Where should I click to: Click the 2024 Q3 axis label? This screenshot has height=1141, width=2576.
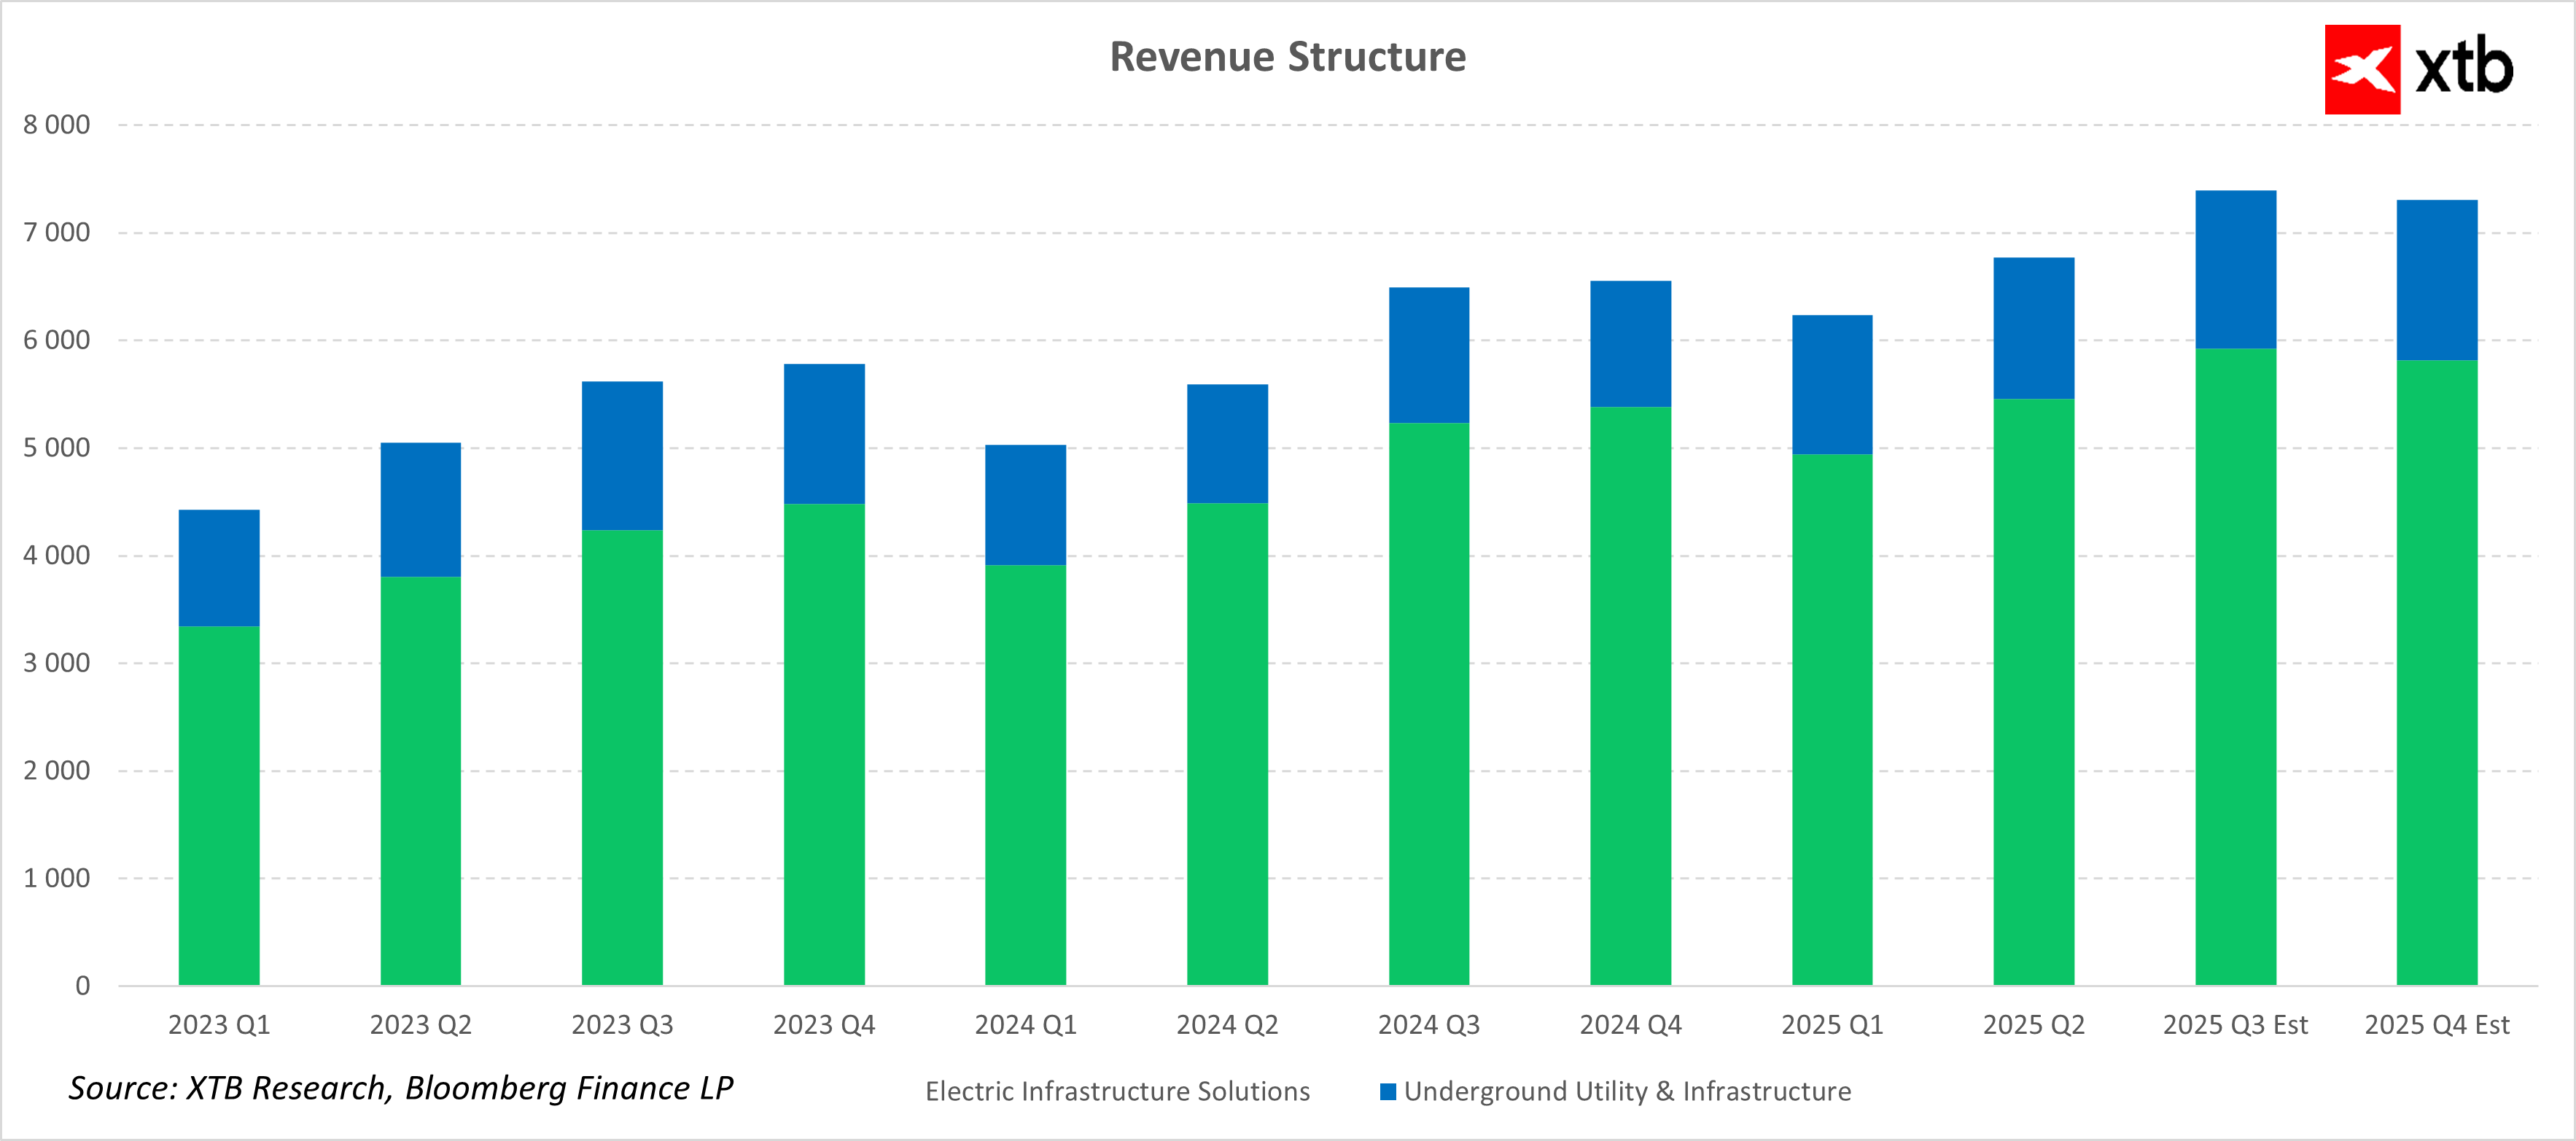1428,1025
